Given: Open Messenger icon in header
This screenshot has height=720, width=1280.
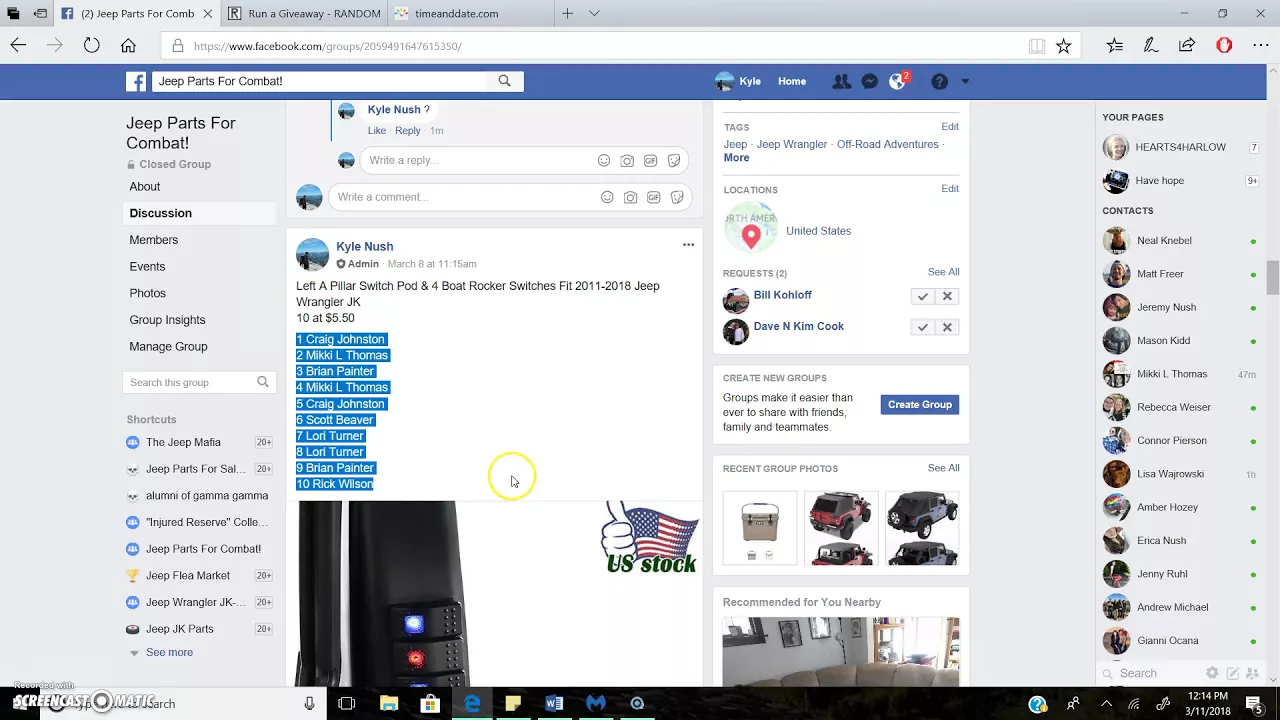Looking at the screenshot, I should click(870, 82).
